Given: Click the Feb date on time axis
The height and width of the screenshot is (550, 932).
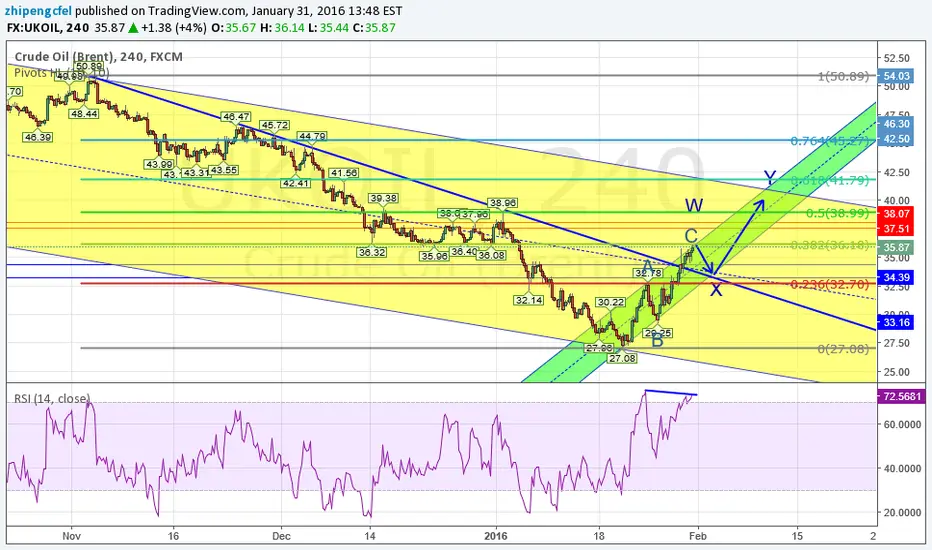Looking at the screenshot, I should tap(698, 536).
